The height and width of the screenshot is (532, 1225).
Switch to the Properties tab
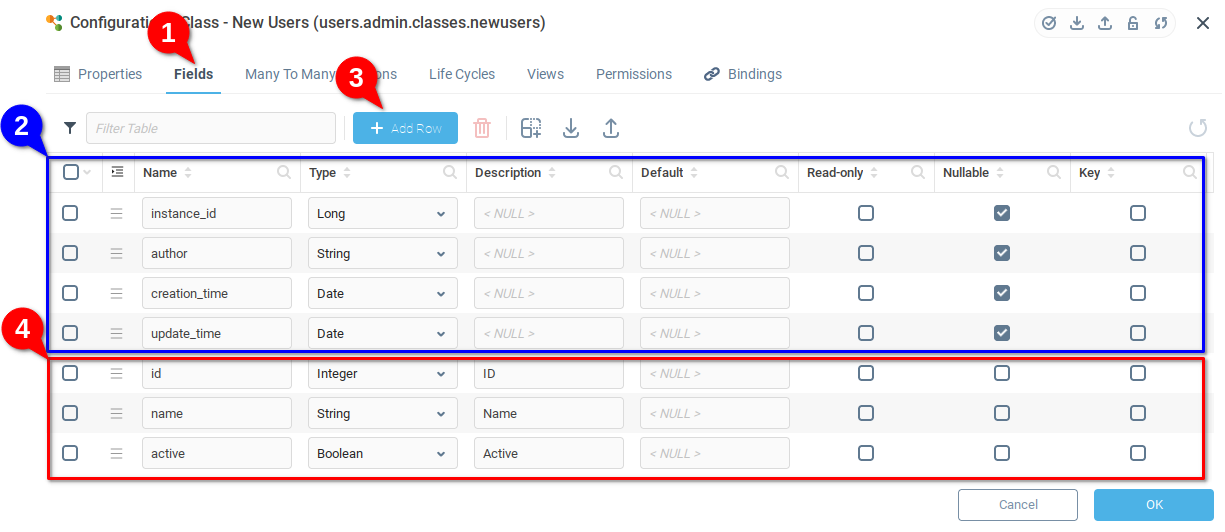coord(99,74)
